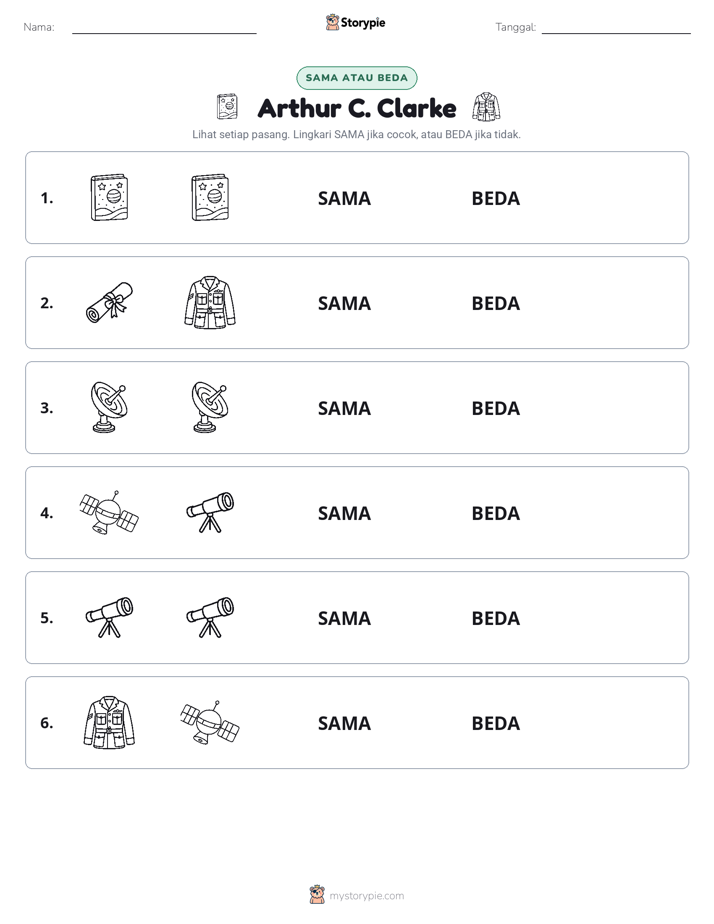Choose BEDA in row 6
714x924 pixels.
coord(495,723)
